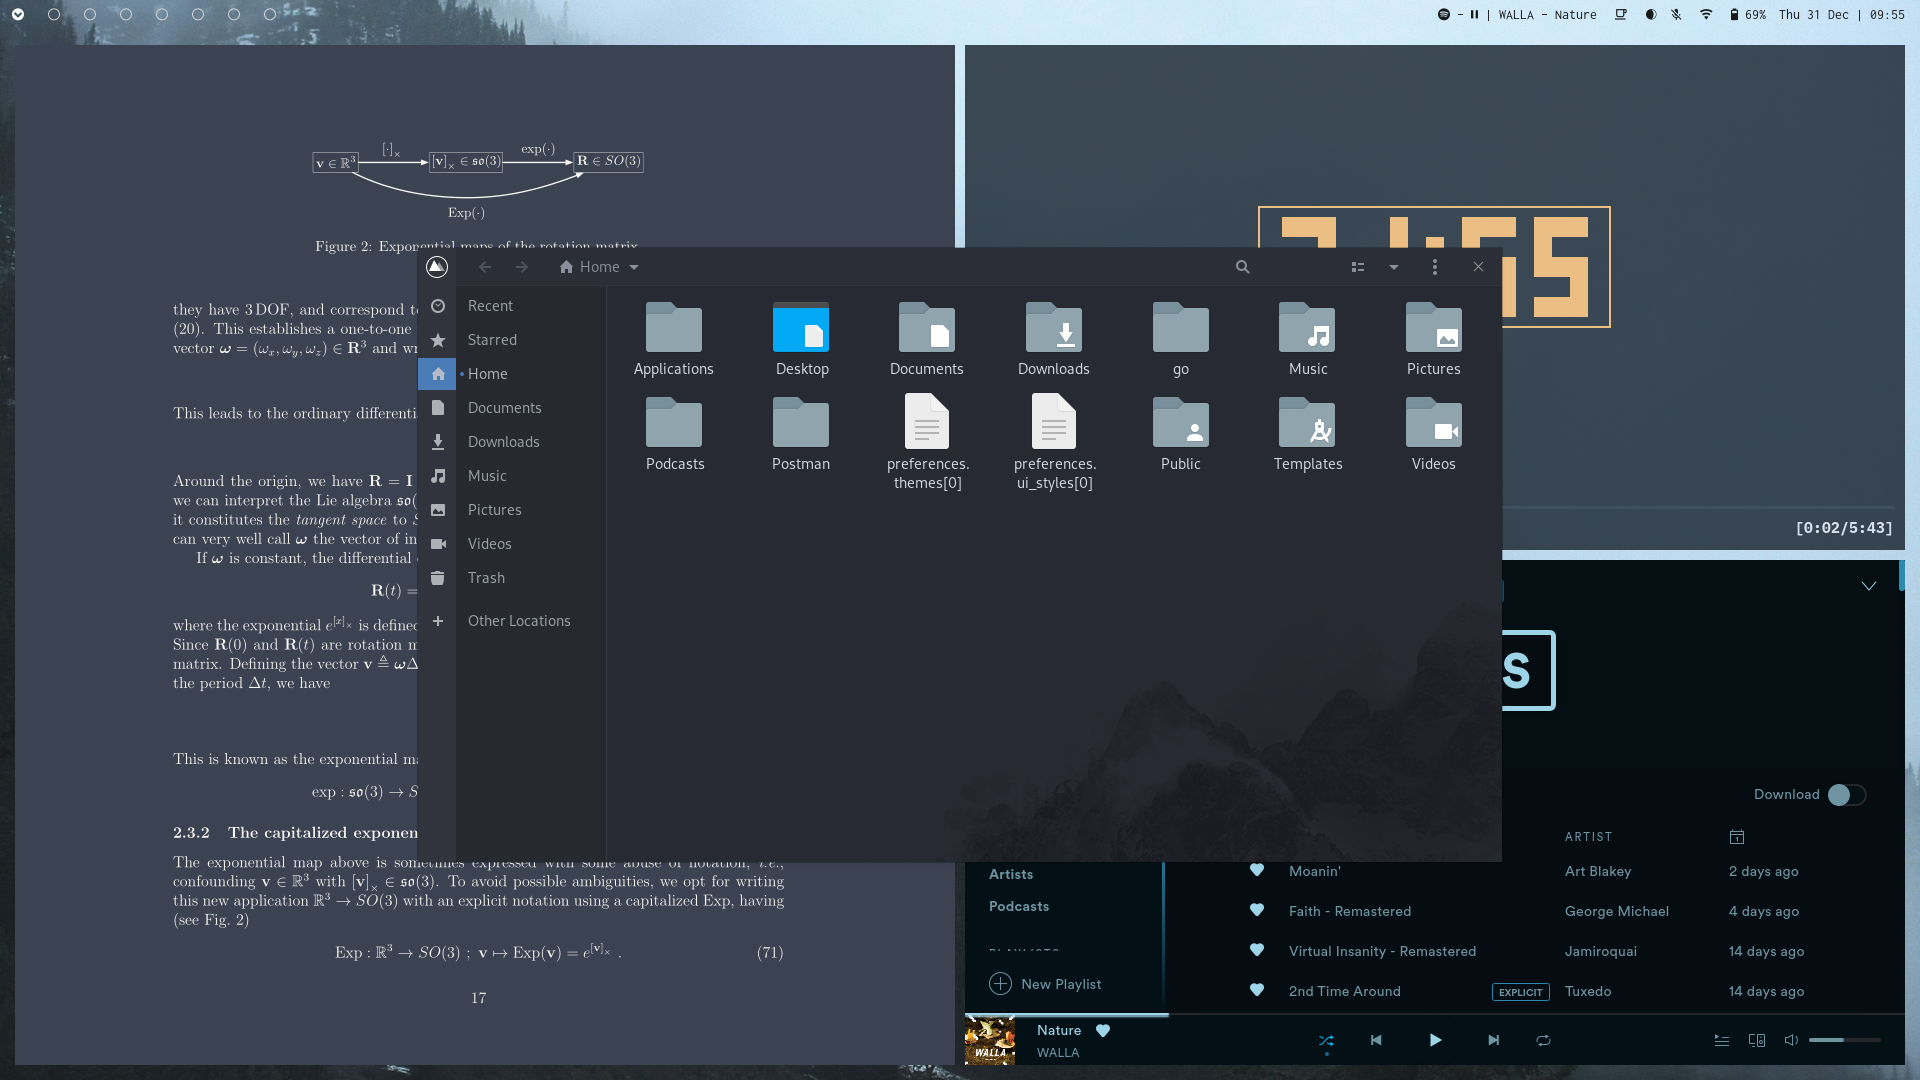Open the Documents folder icon in grid
The width and height of the screenshot is (1920, 1080).
point(927,339)
